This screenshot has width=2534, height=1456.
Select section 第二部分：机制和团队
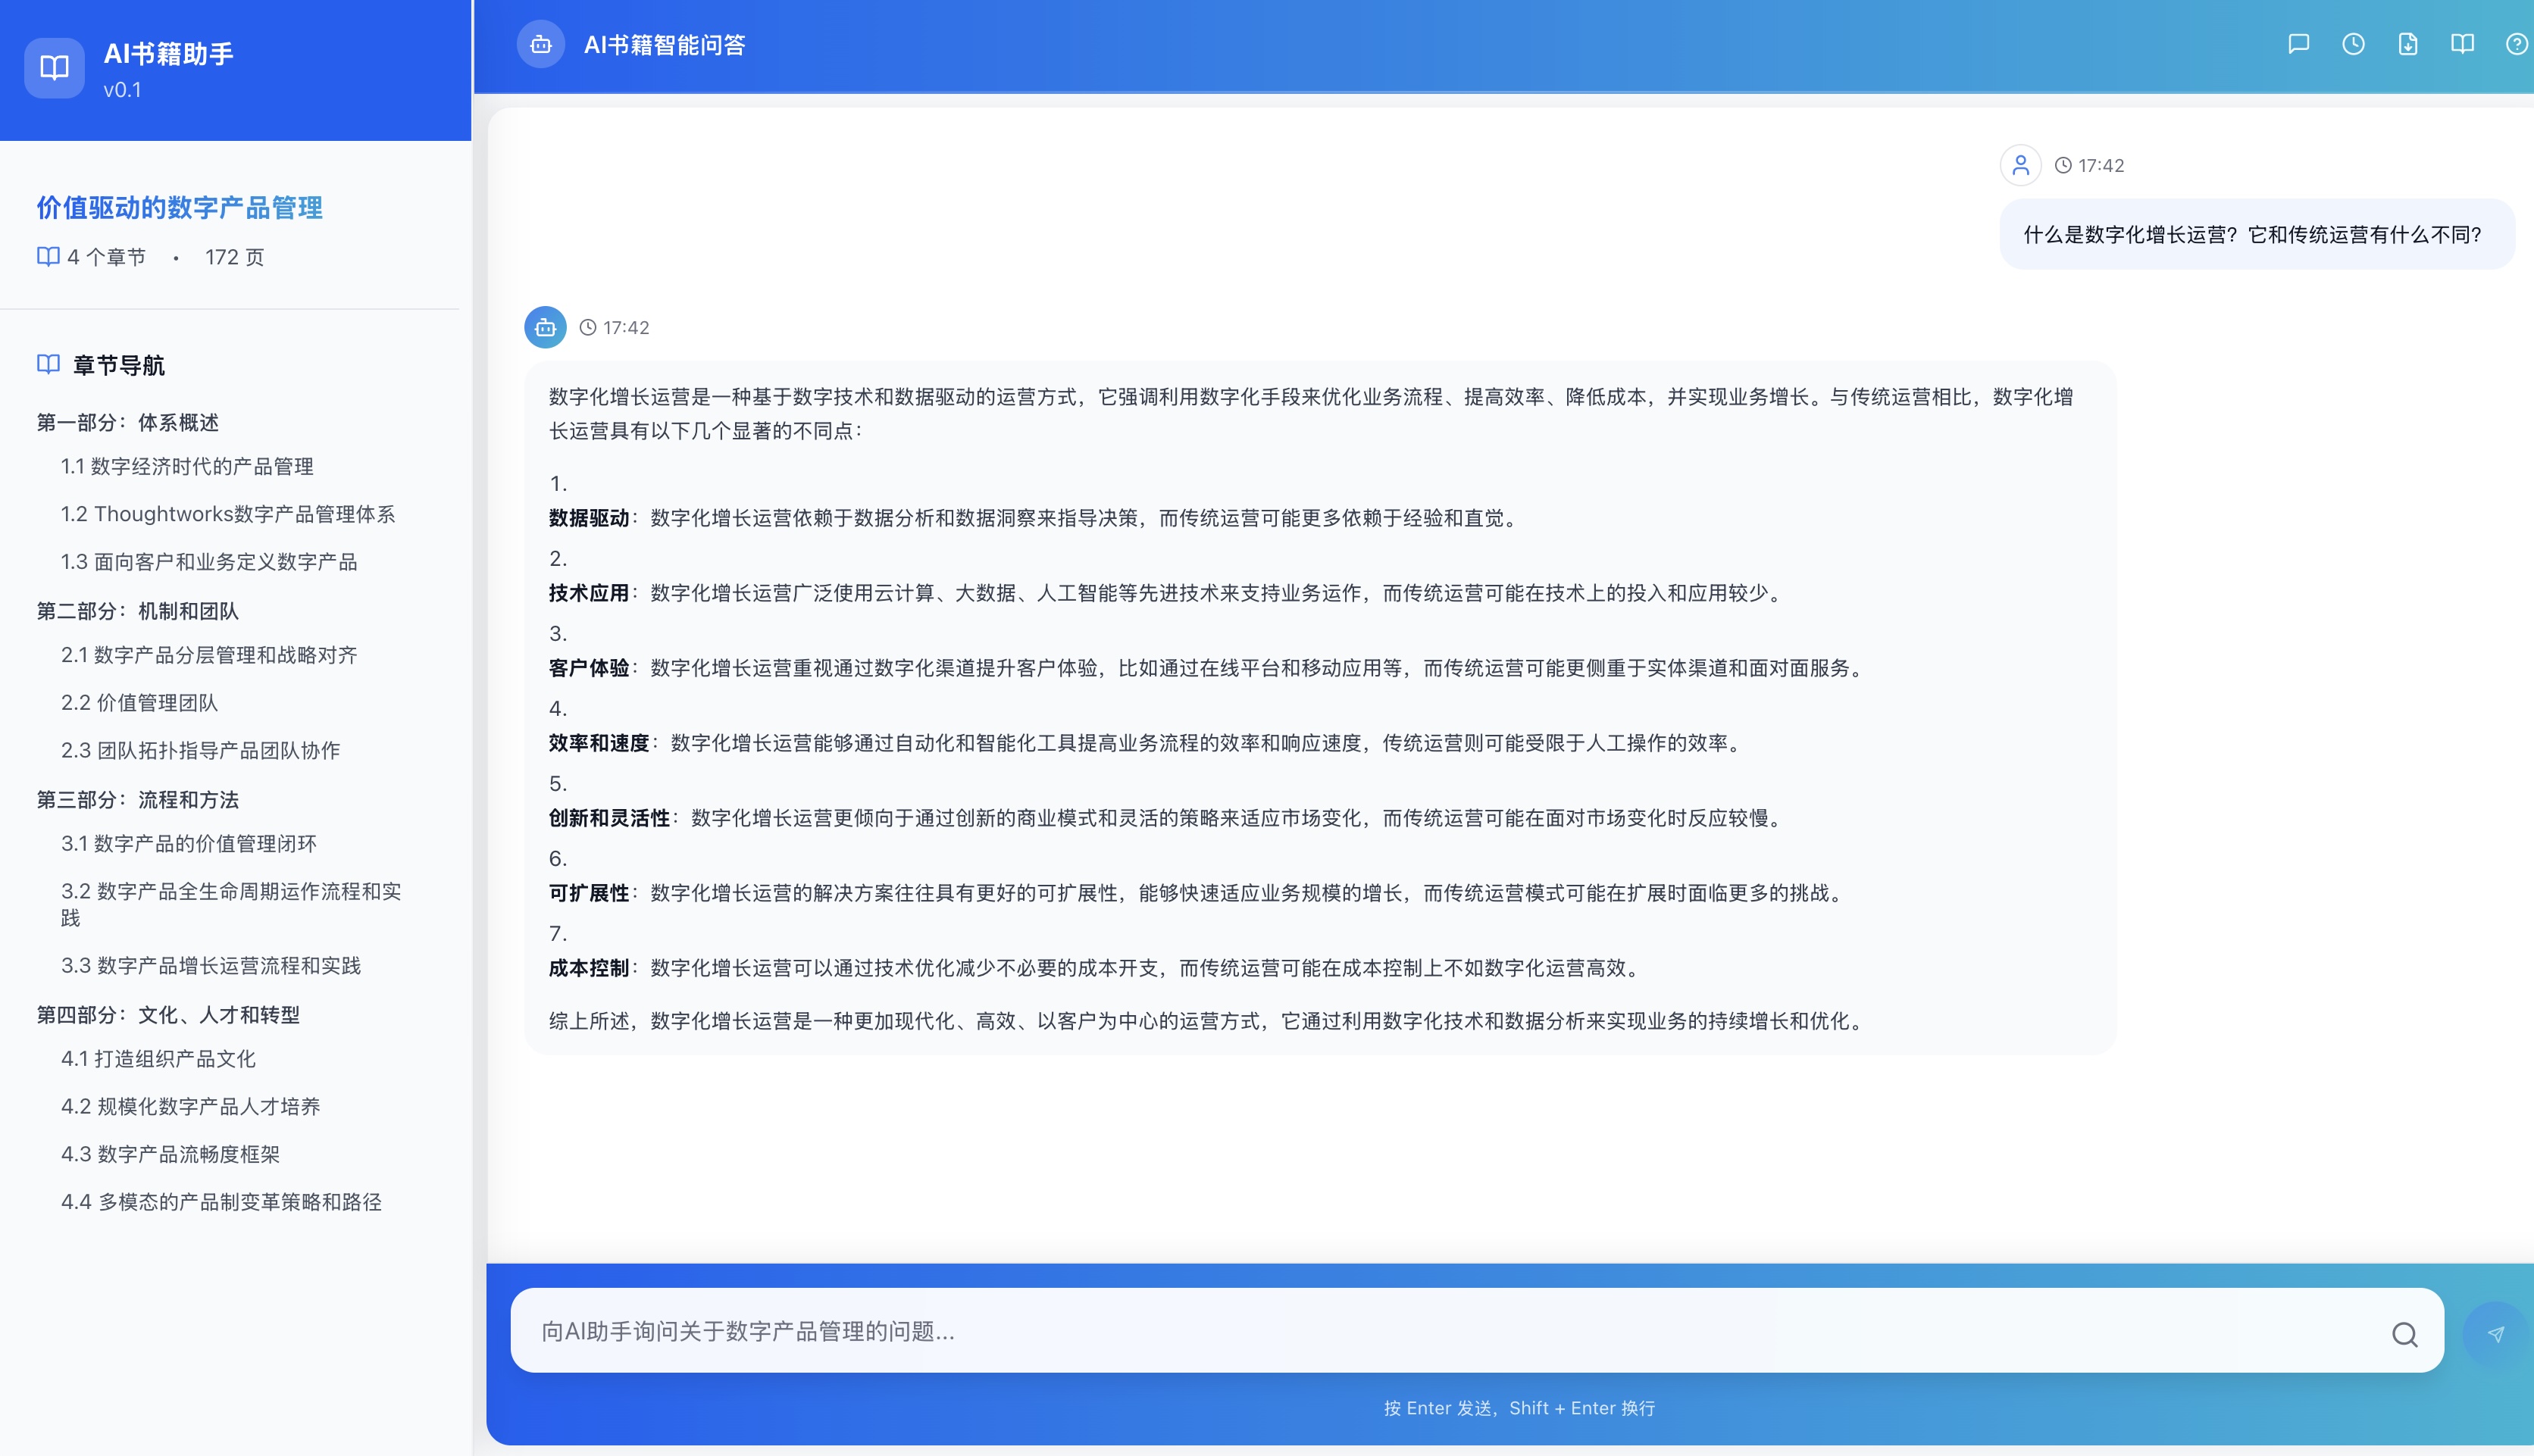(x=138, y=611)
